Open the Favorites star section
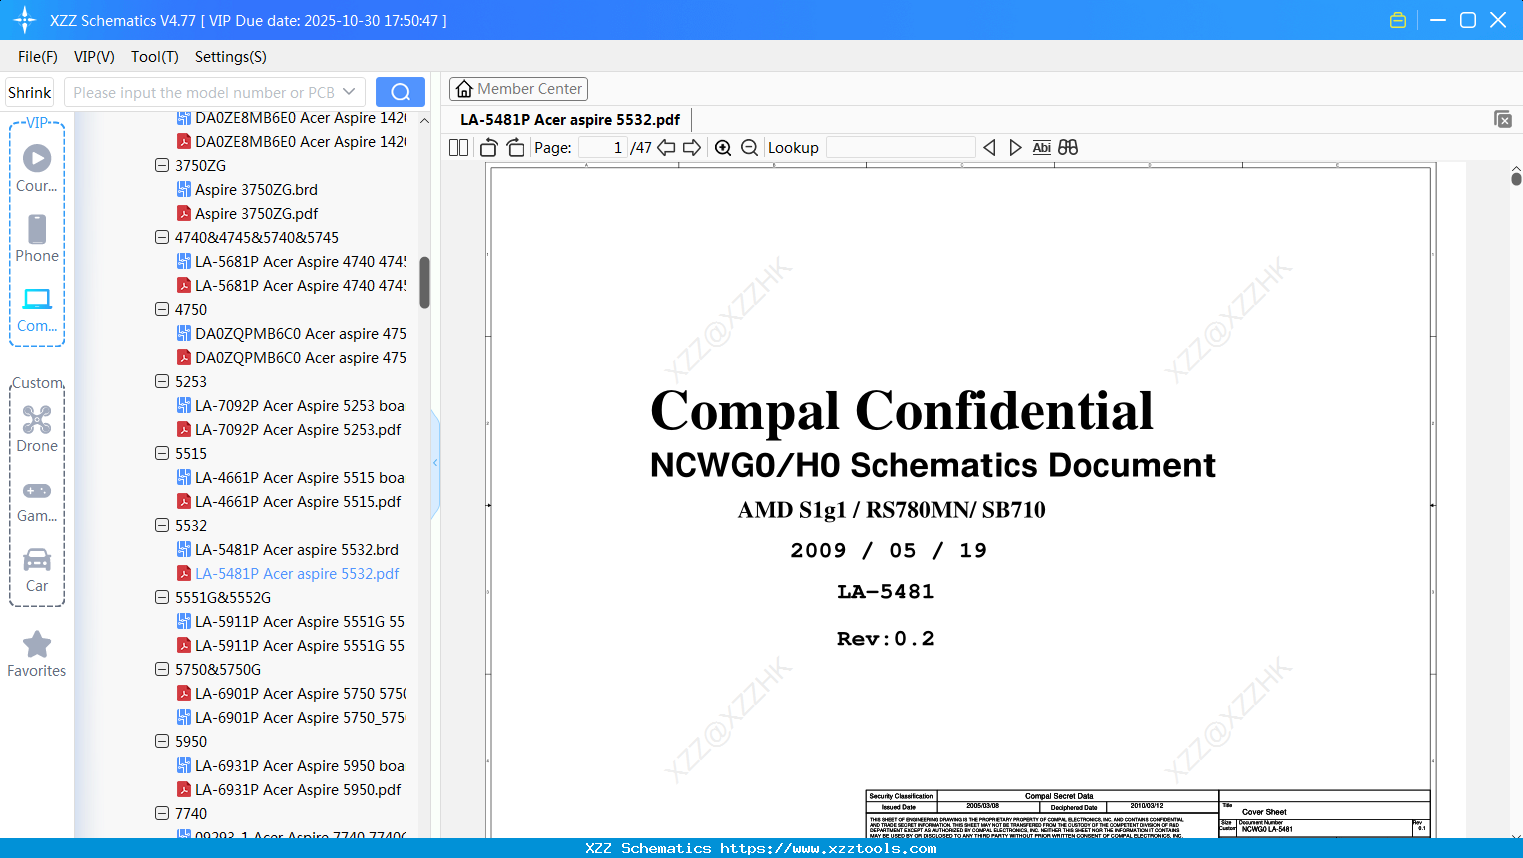Viewport: 1523px width, 858px height. coord(37,654)
